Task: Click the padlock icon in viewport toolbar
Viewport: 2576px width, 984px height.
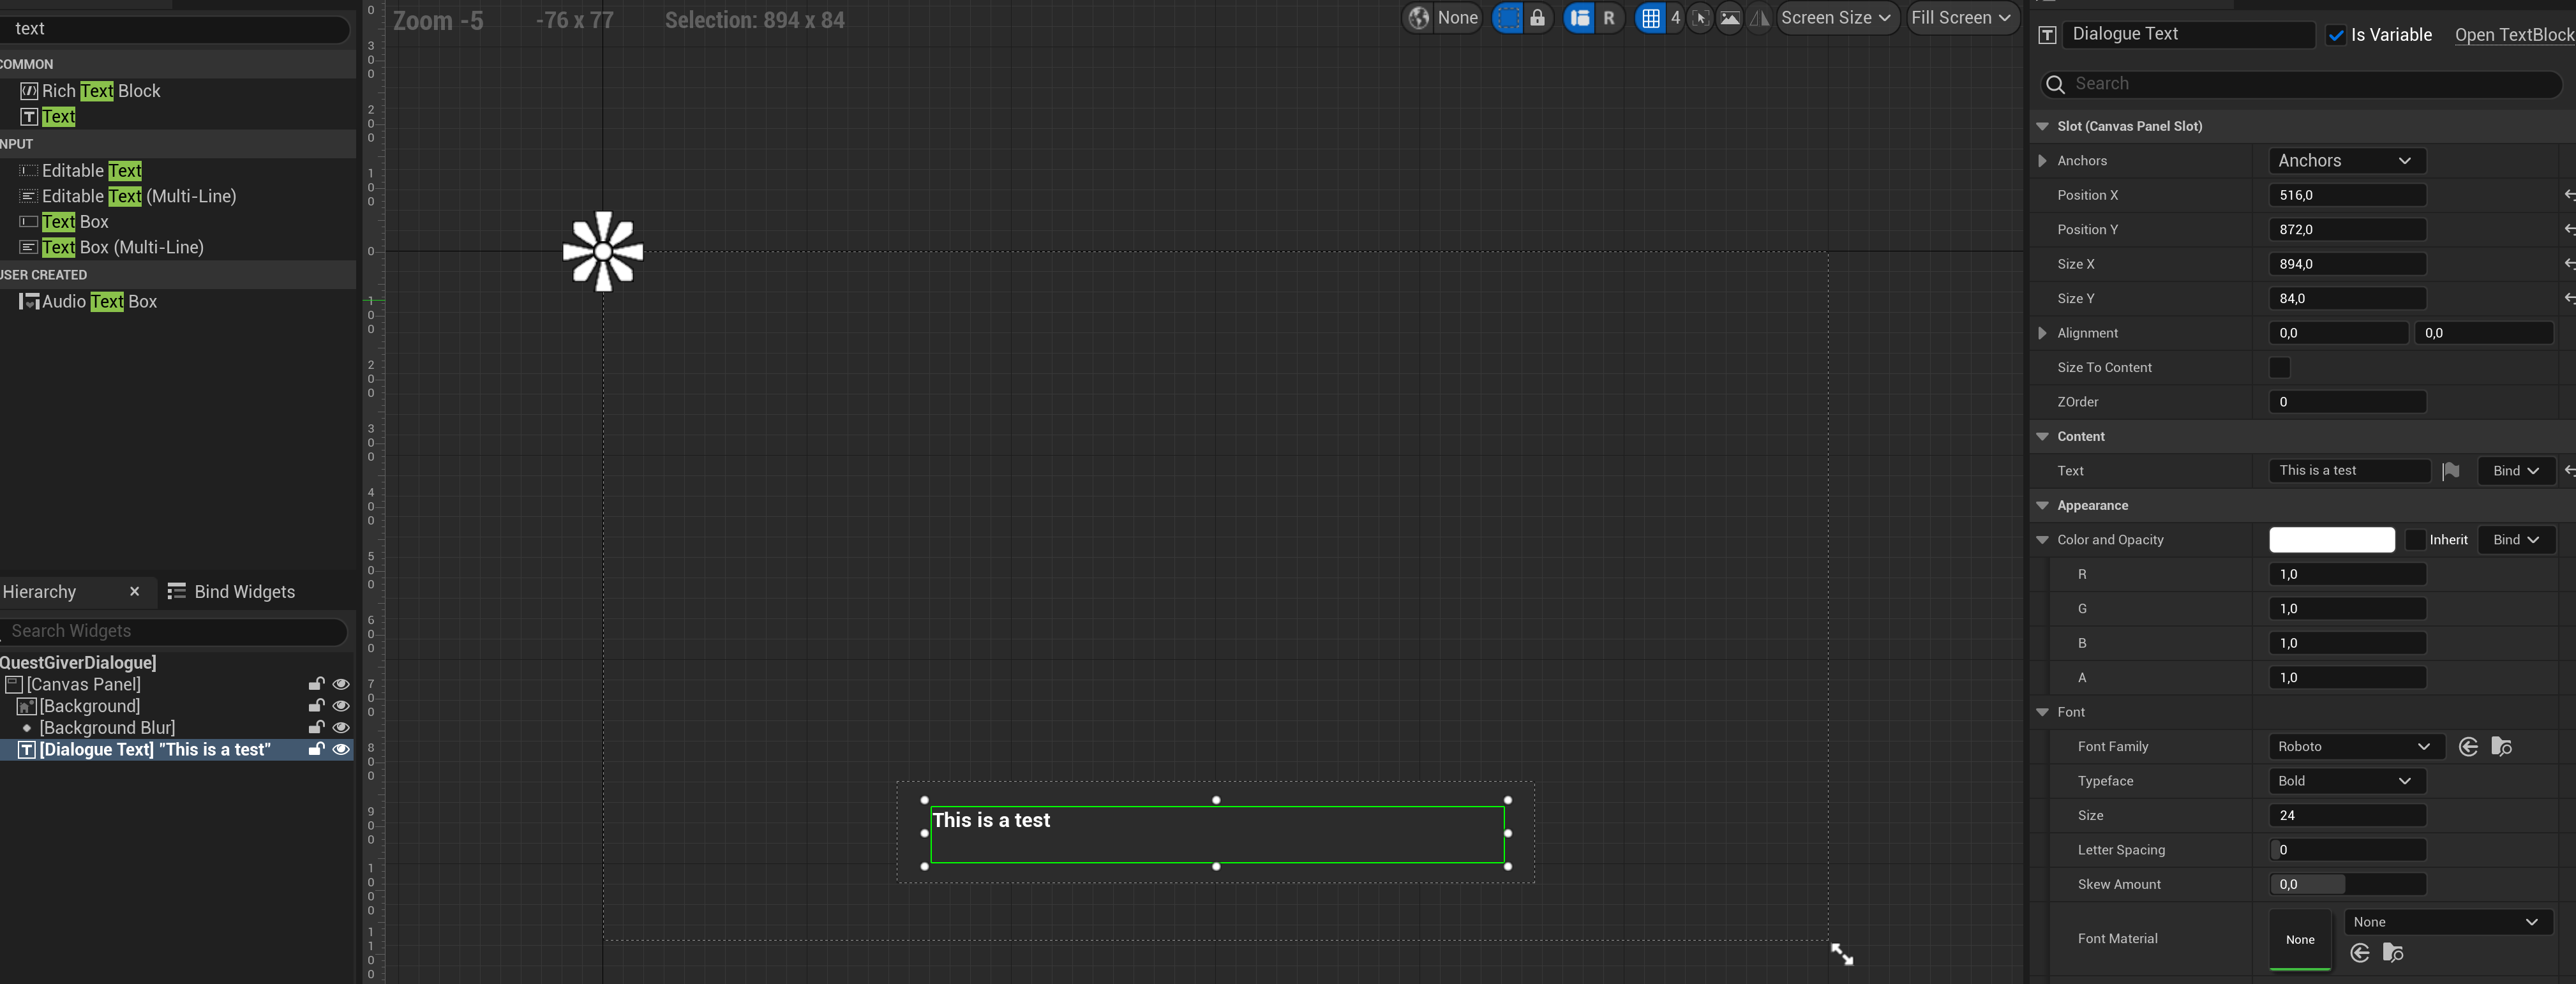Action: (1537, 18)
